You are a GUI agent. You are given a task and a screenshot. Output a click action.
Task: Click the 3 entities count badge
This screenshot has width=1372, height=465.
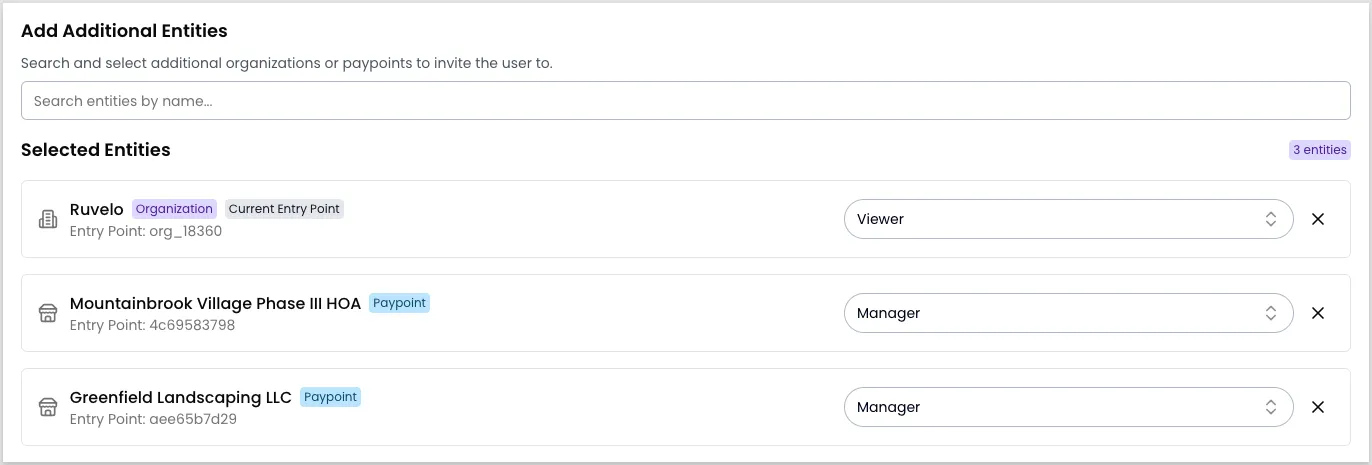coord(1320,150)
